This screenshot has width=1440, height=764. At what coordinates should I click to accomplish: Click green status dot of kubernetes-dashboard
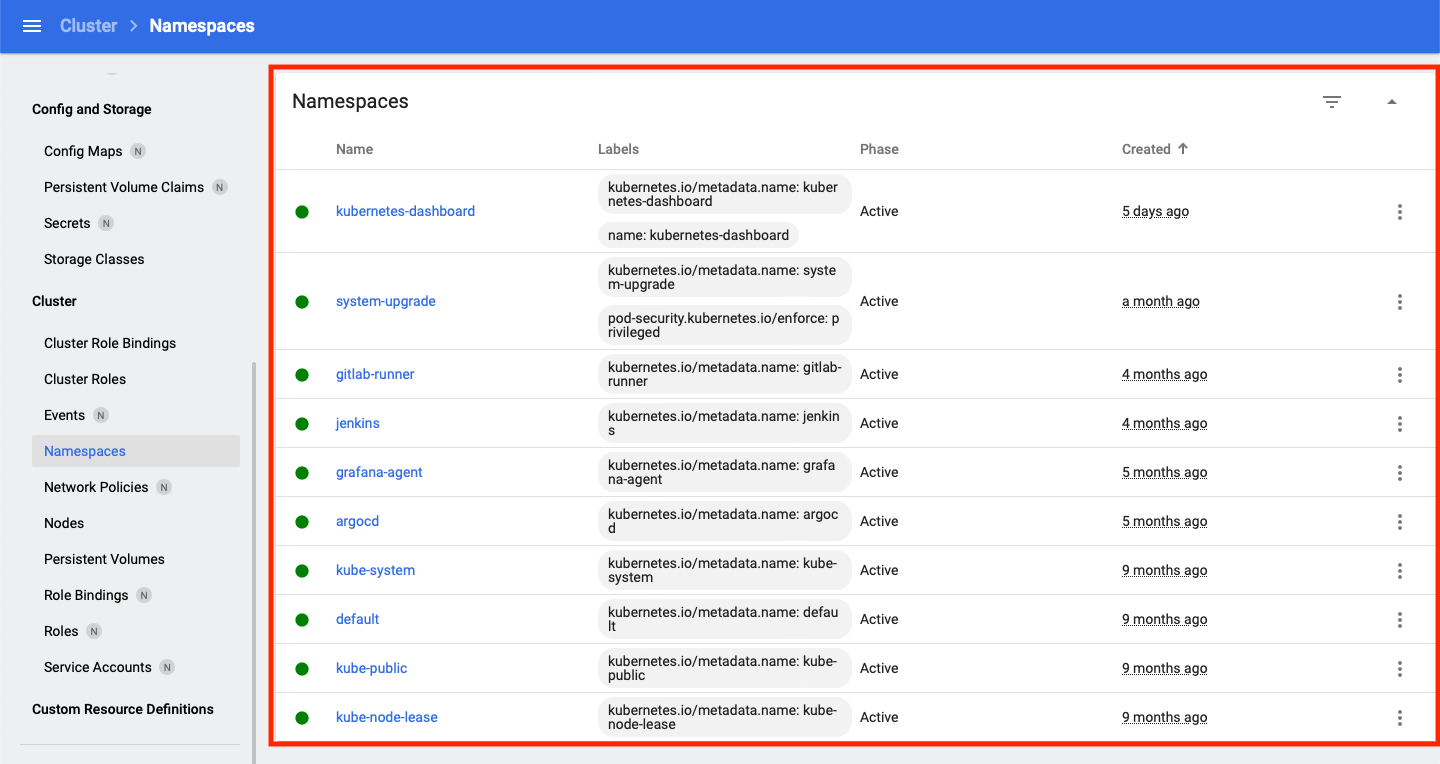point(302,212)
